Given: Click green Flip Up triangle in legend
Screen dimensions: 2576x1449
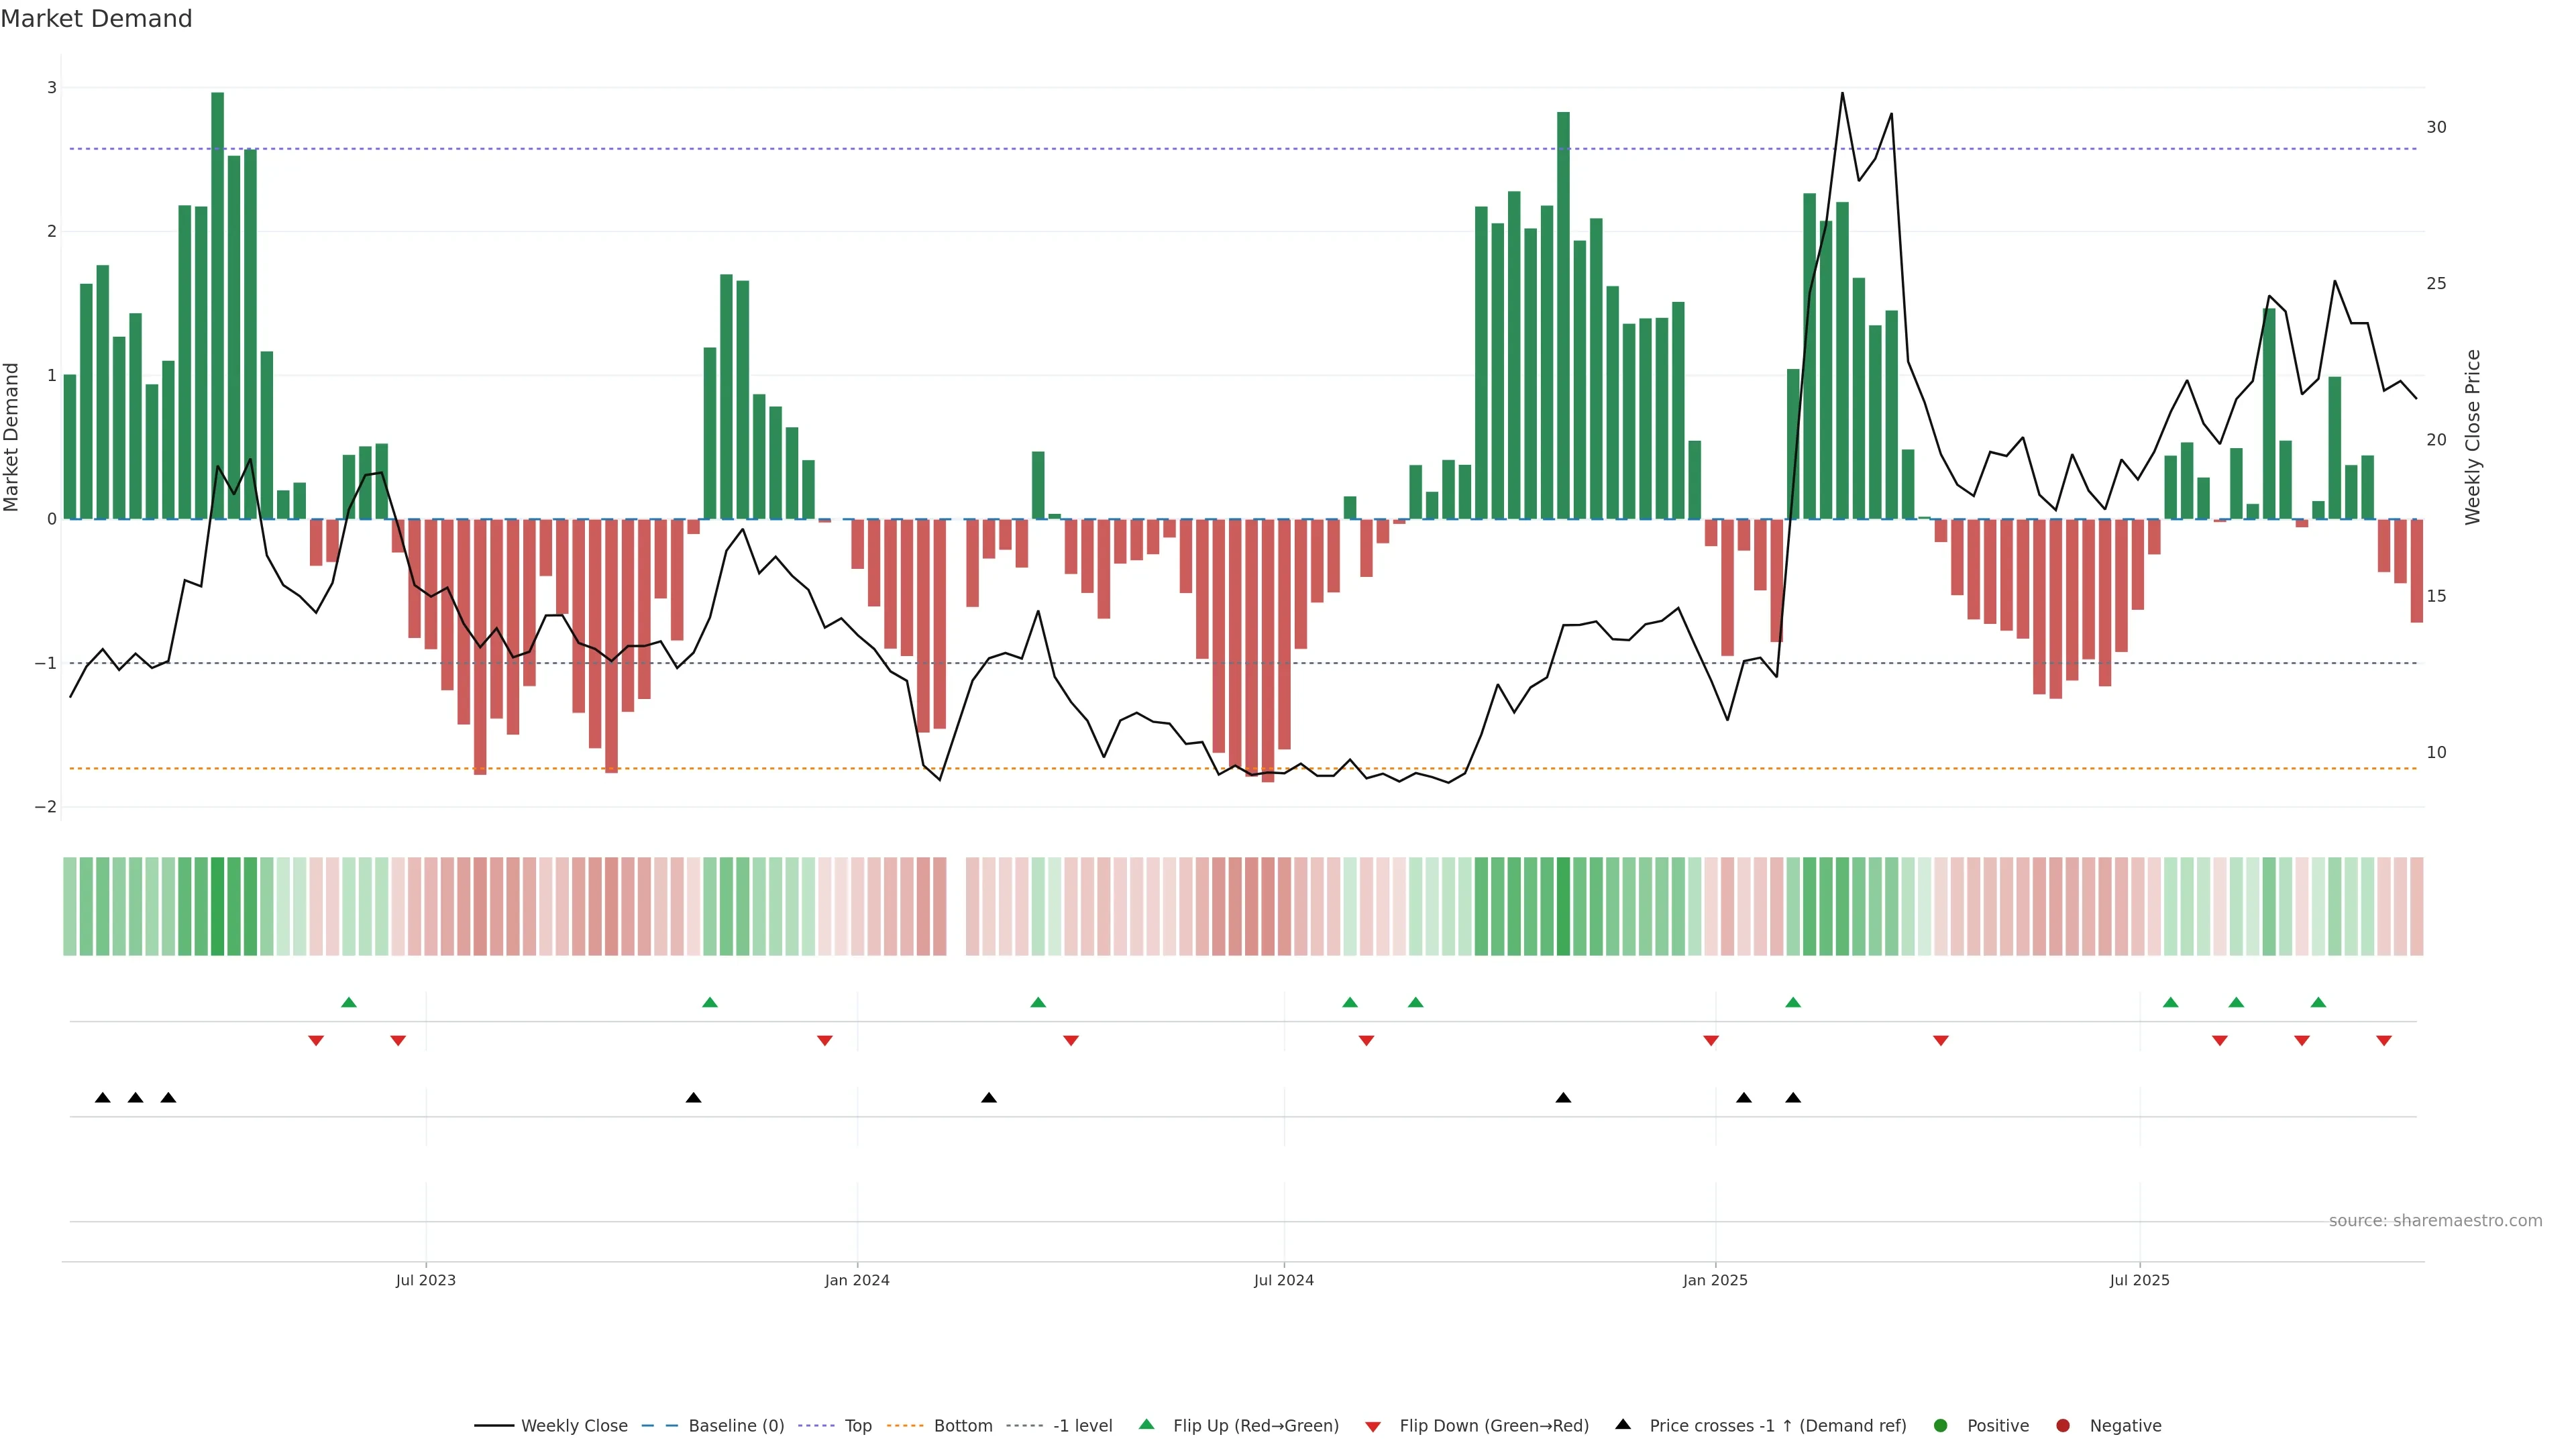Looking at the screenshot, I should click(1147, 1424).
